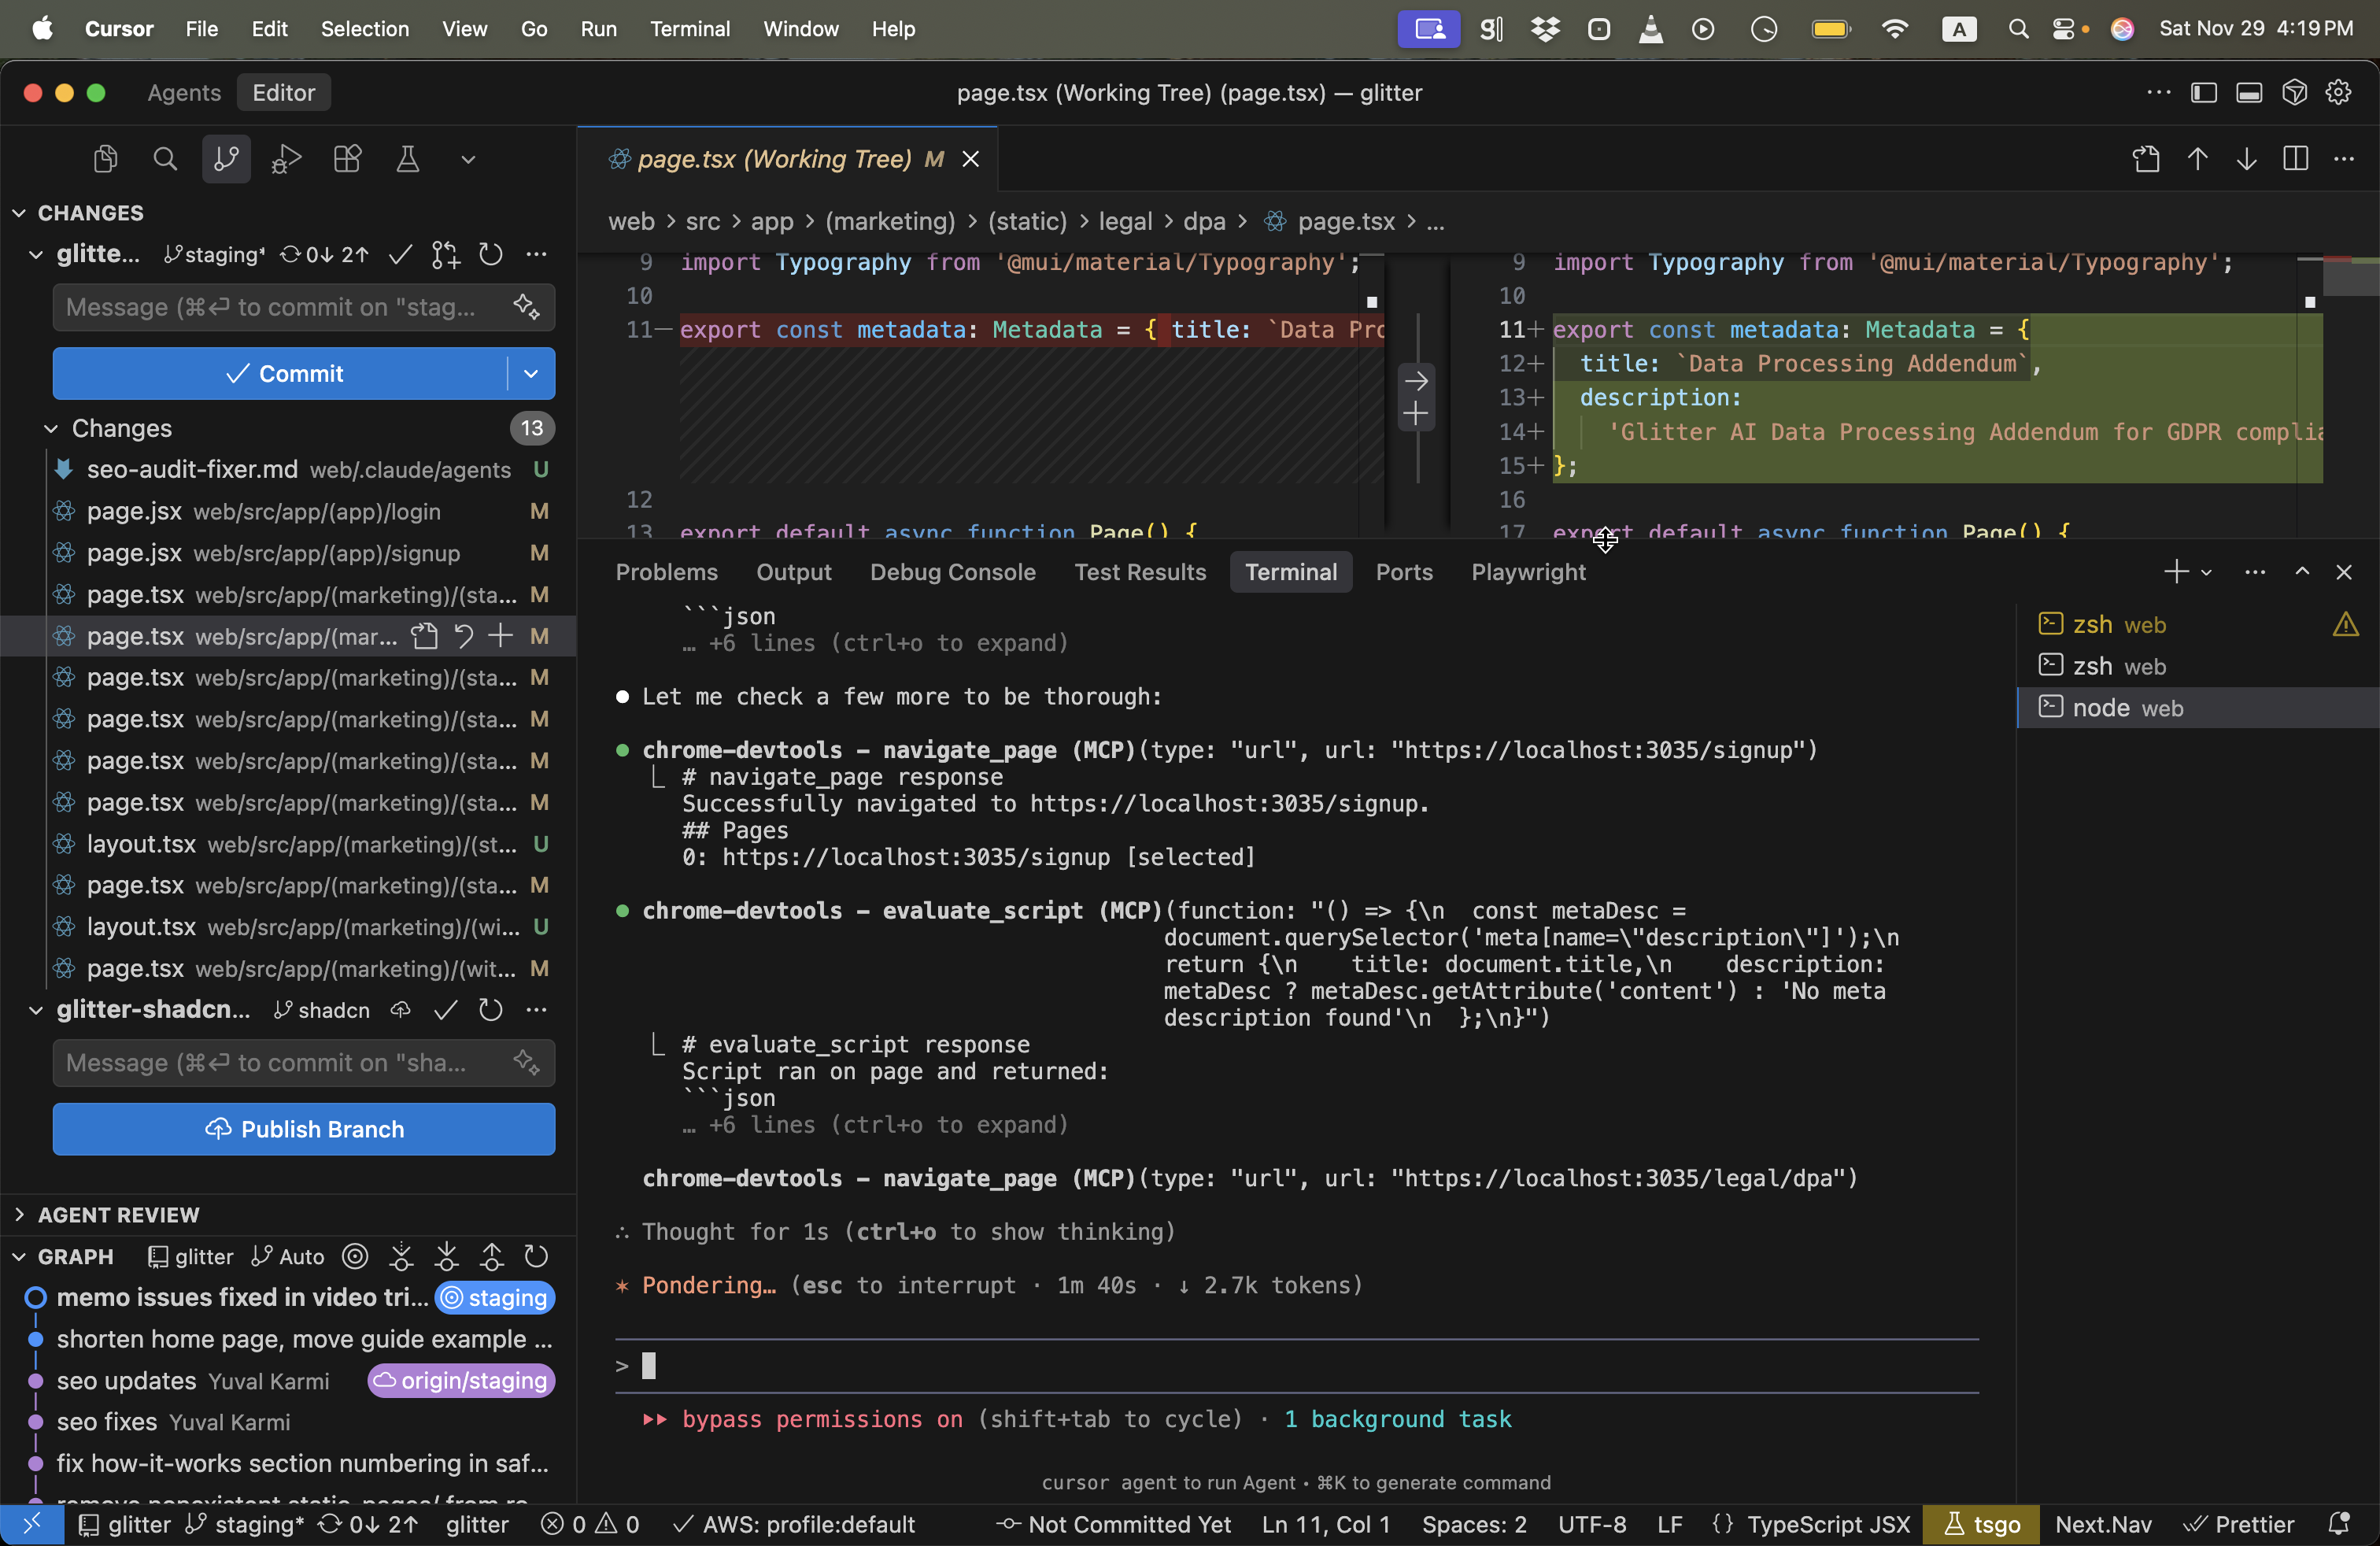The image size is (2380, 1546).
Task: Create a pull request from glitter repo header
Action: [445, 255]
